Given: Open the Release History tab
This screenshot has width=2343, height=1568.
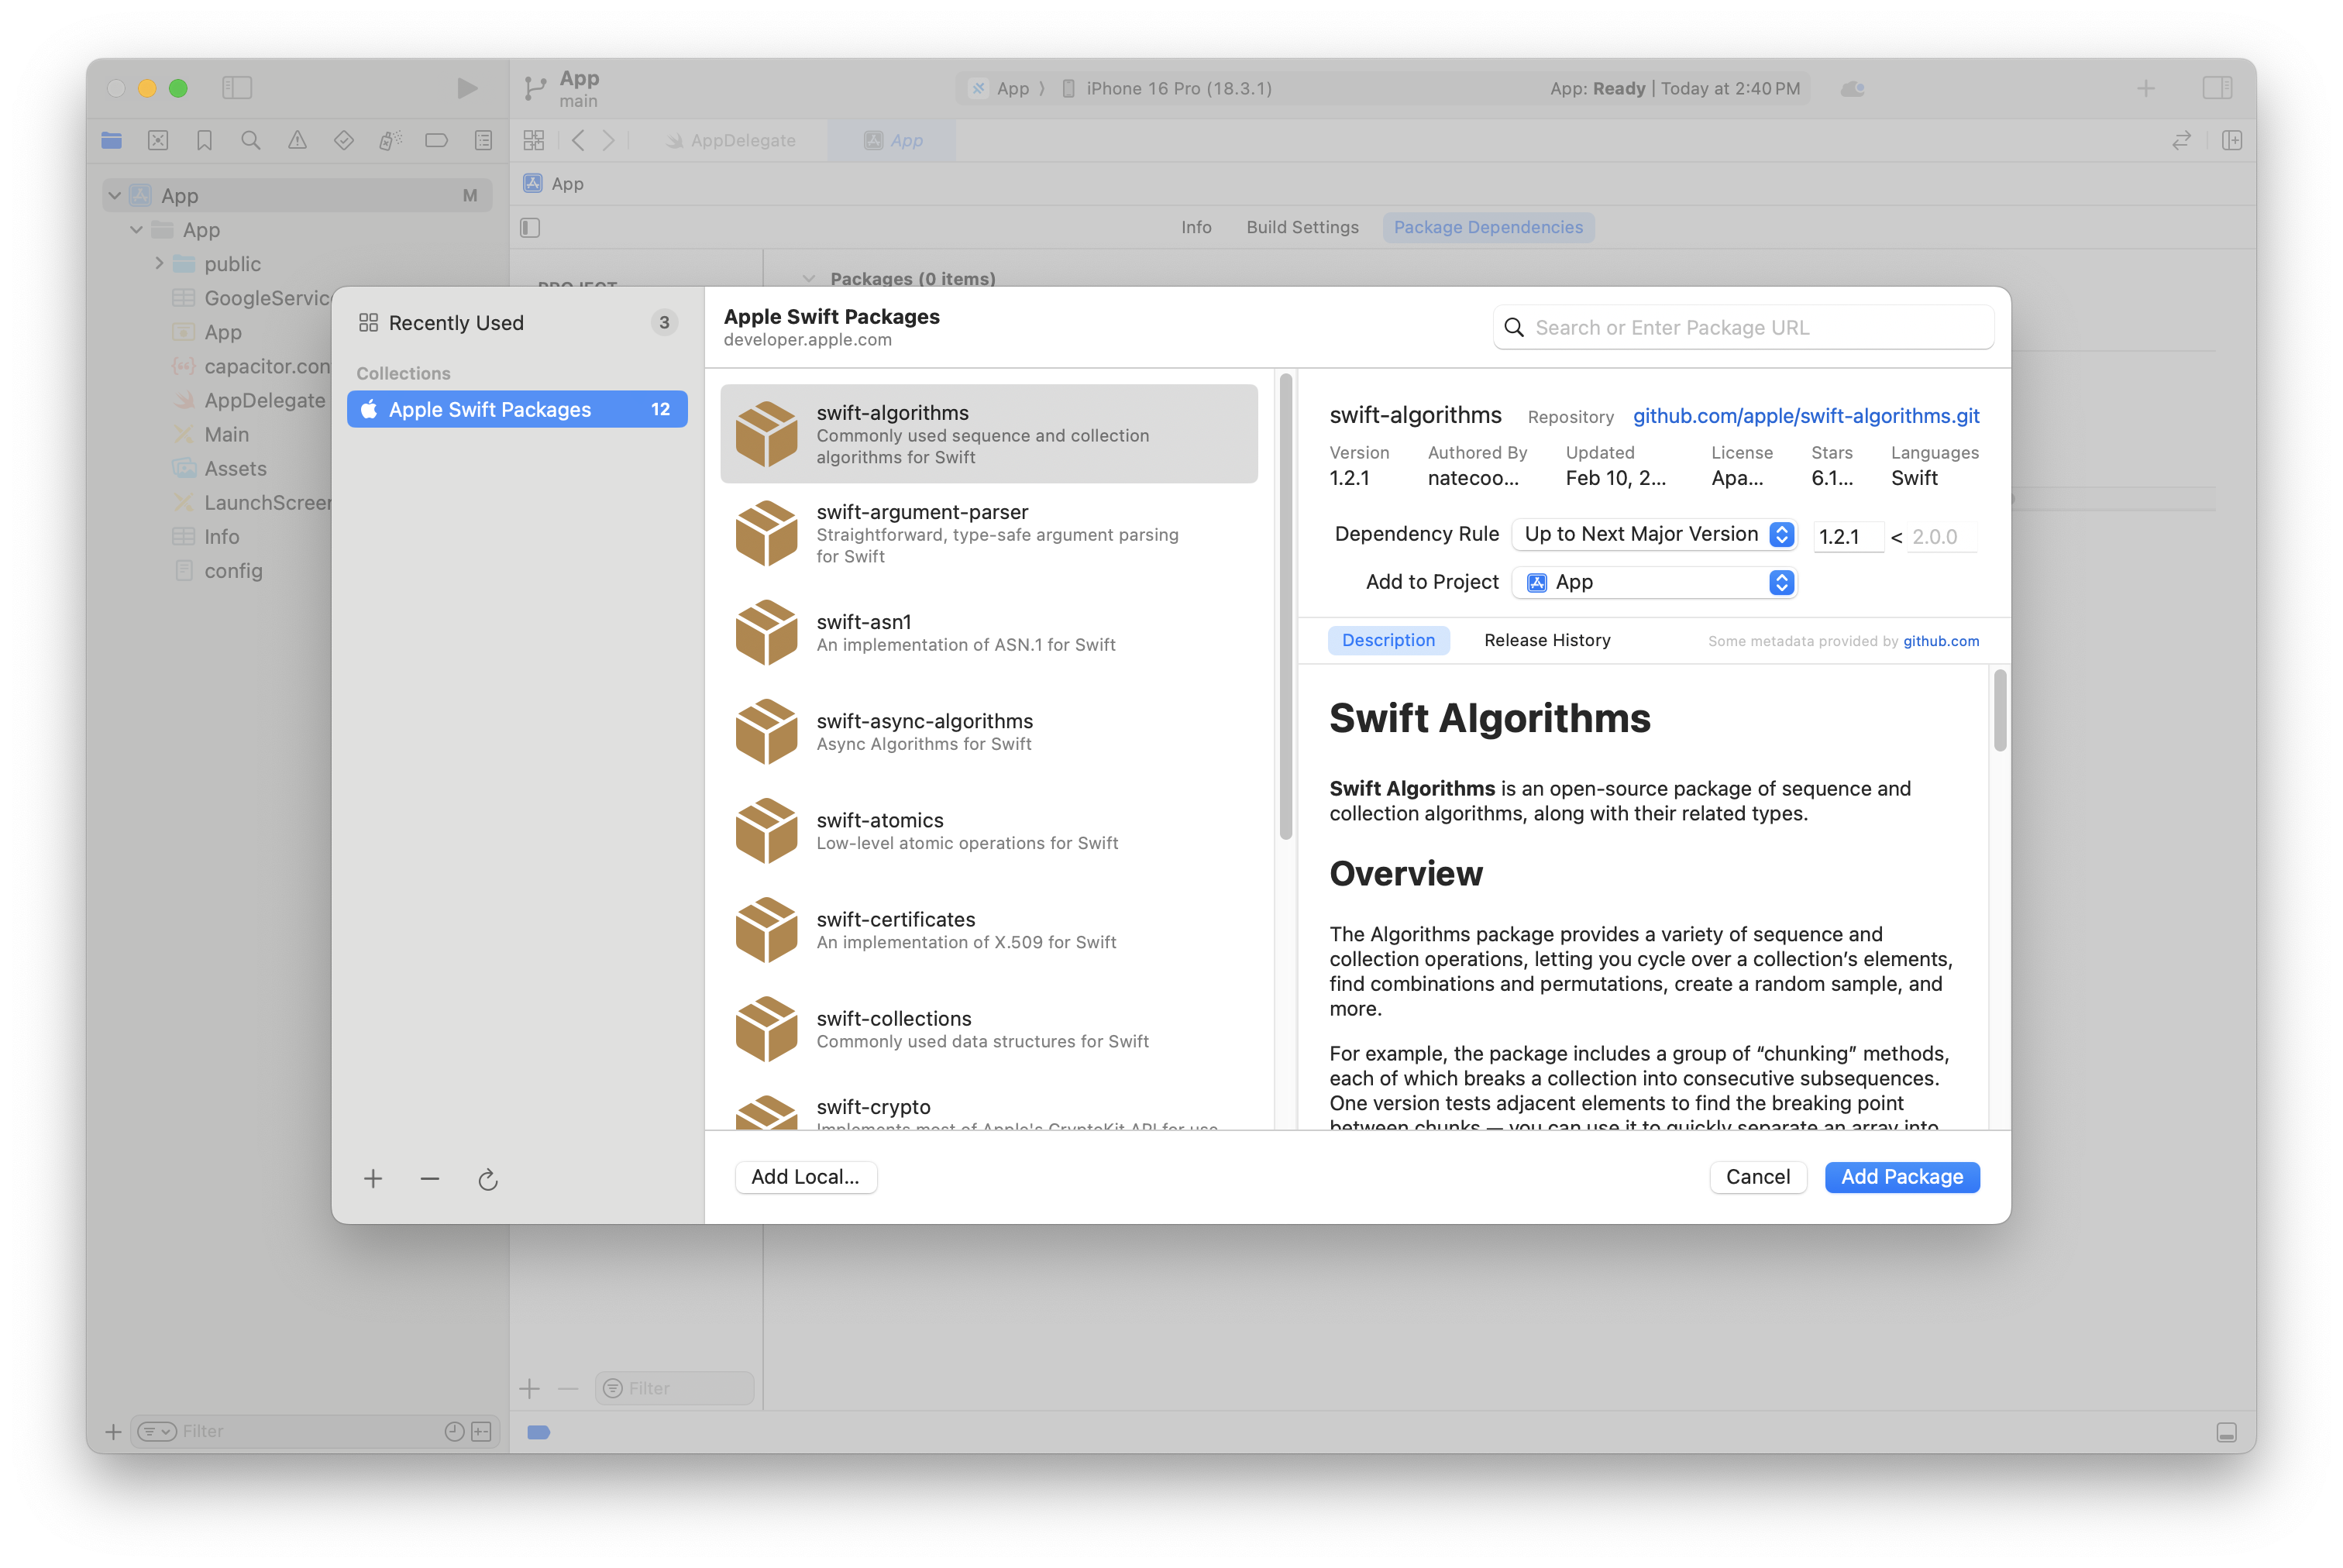Looking at the screenshot, I should pyautogui.click(x=1547, y=640).
